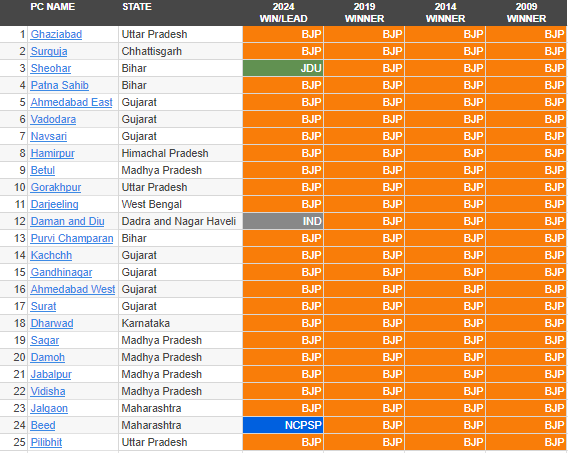The width and height of the screenshot is (568, 453).
Task: Follow the Purvi Champaran link
Action: pyautogui.click(x=72, y=239)
